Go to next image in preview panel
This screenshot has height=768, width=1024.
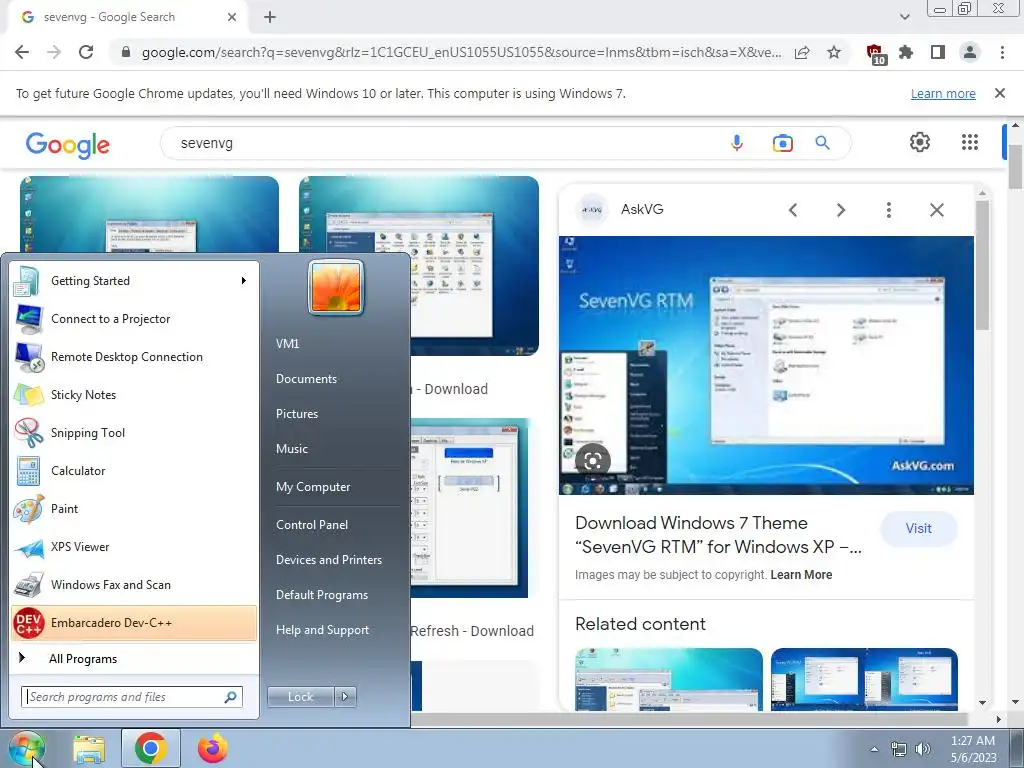840,210
